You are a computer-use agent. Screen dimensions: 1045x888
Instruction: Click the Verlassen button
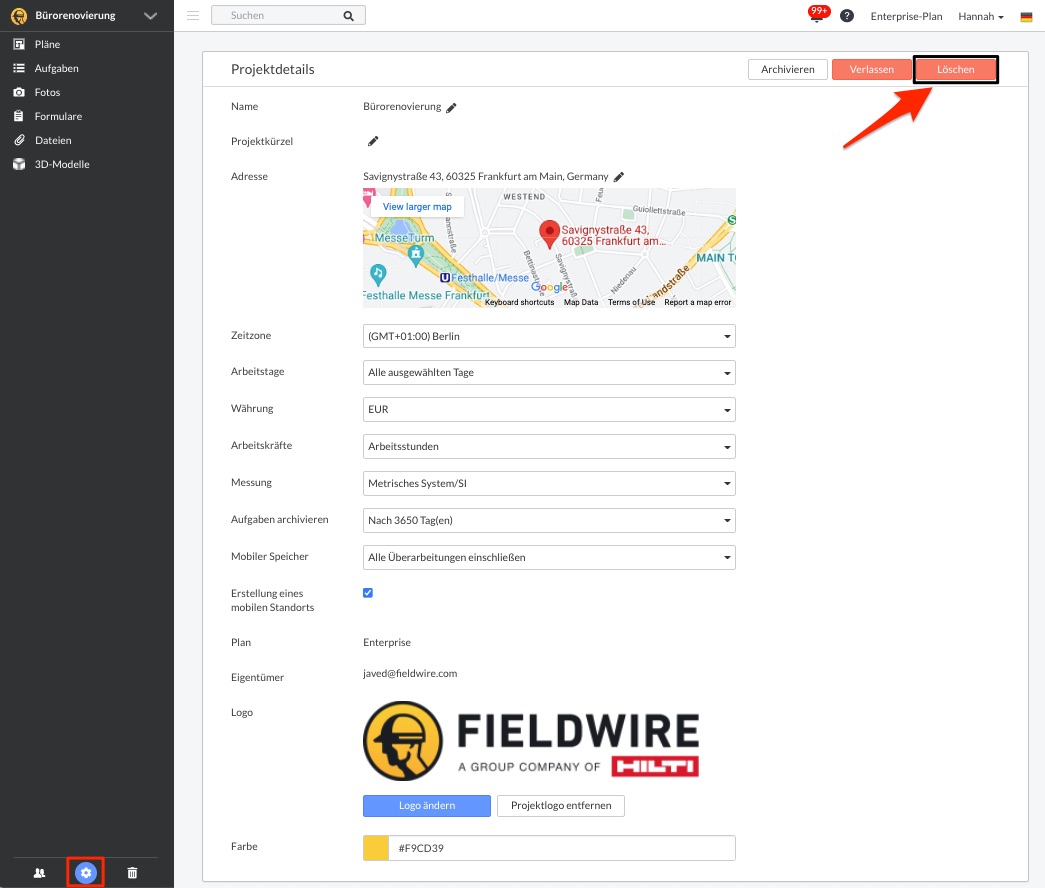tap(872, 69)
